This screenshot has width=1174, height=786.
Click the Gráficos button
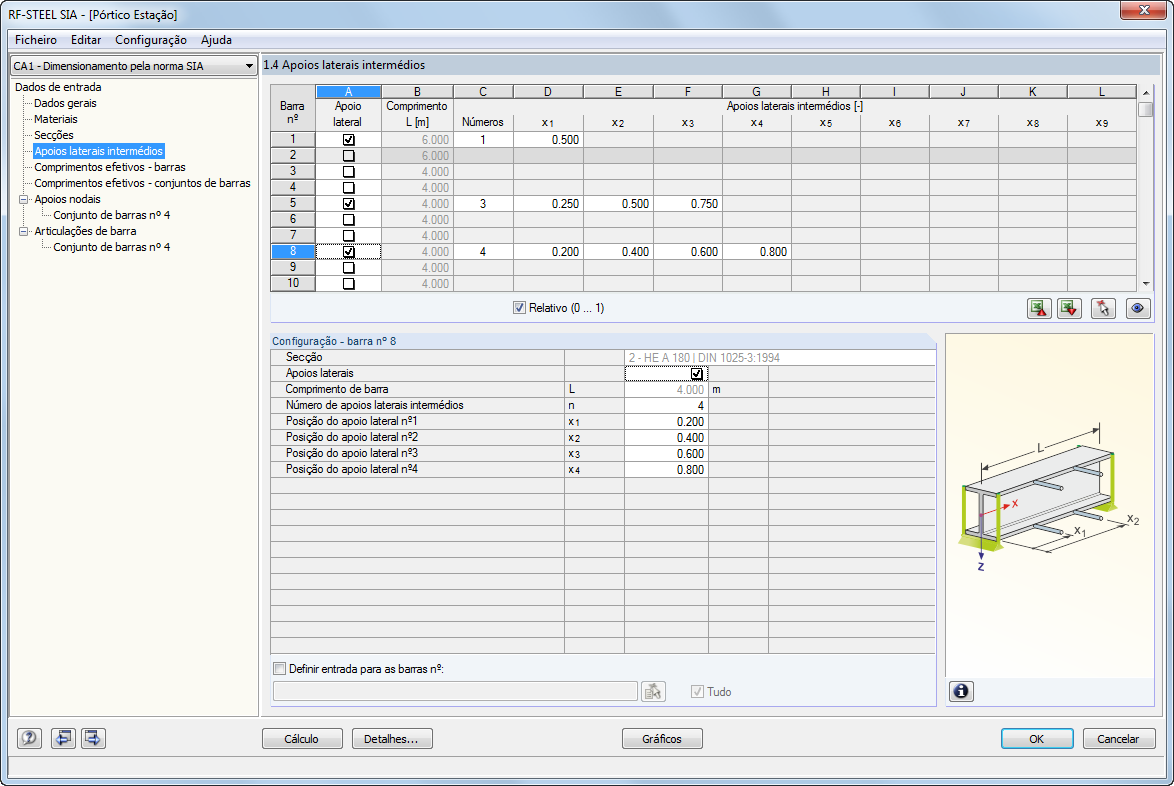662,739
